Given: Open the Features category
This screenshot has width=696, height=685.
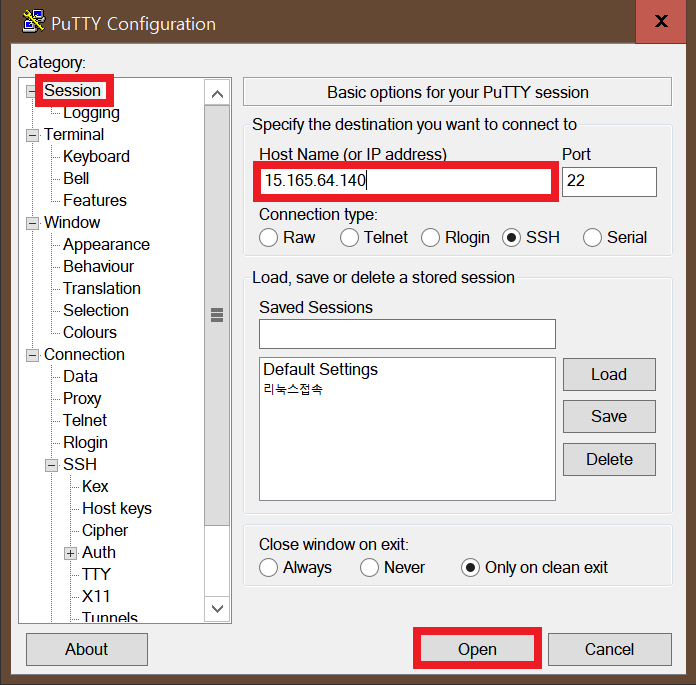Looking at the screenshot, I should coord(95,200).
